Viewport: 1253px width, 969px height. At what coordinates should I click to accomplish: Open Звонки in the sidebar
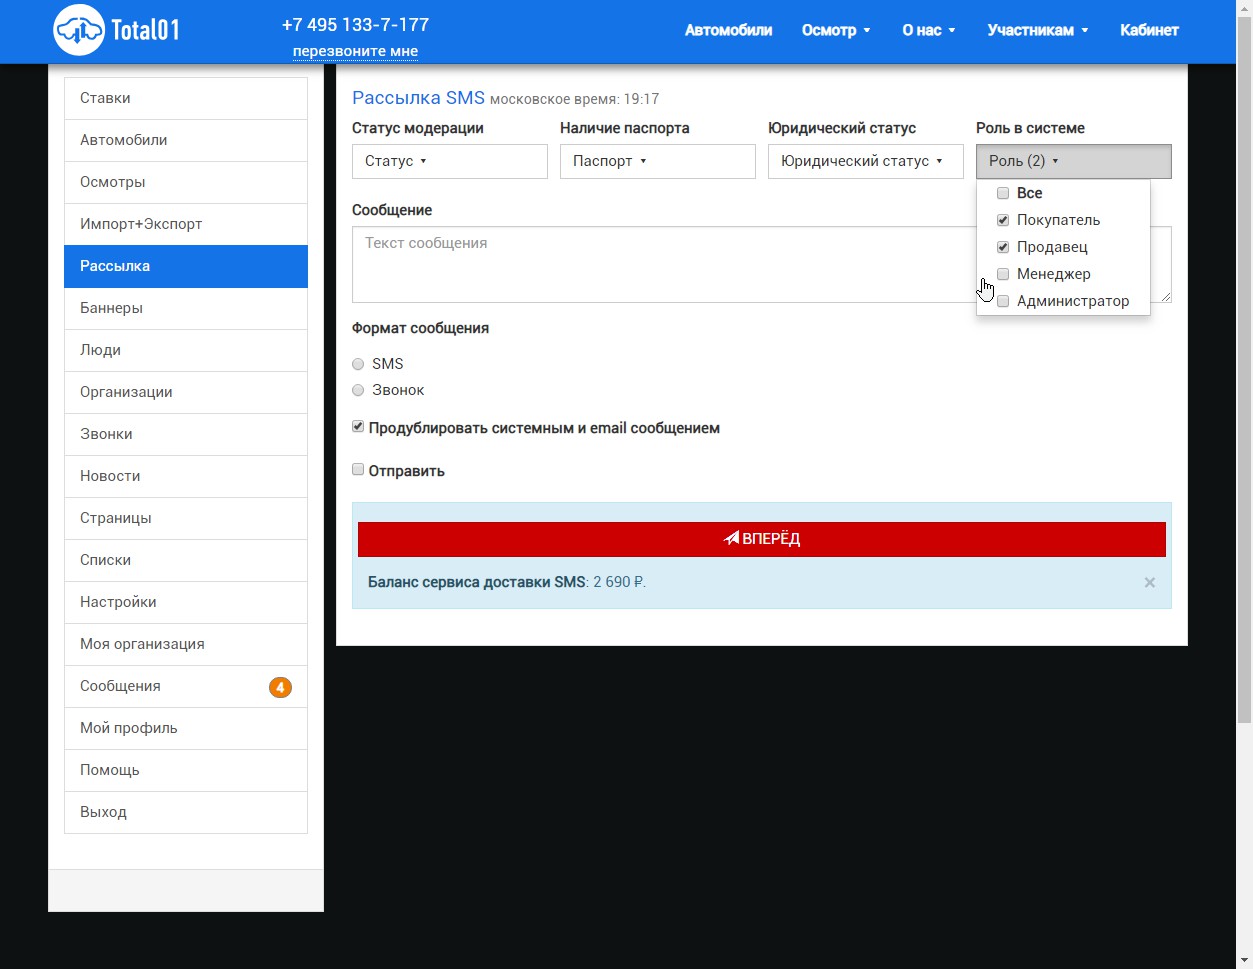click(186, 434)
